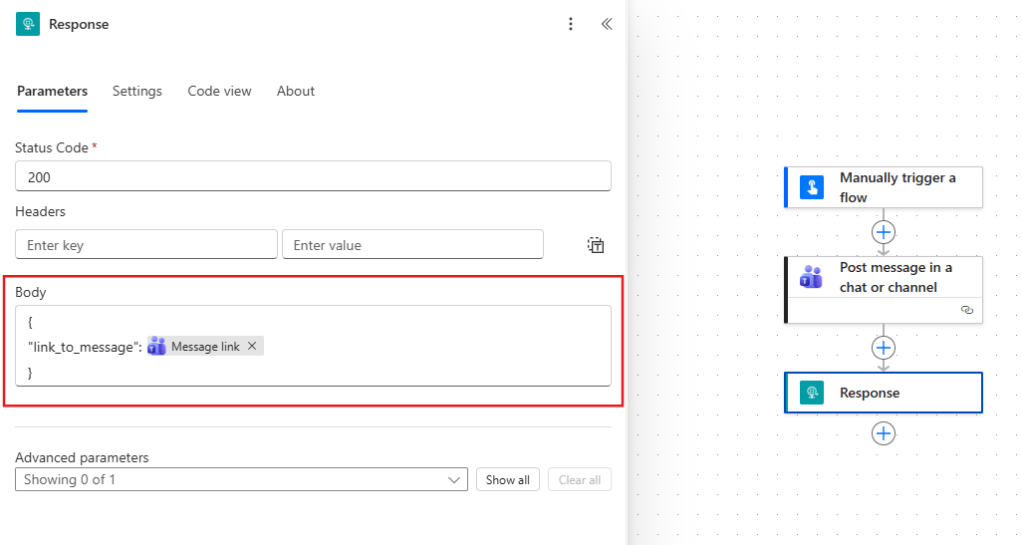Click the "link_to_message": text in Body

point(85,347)
